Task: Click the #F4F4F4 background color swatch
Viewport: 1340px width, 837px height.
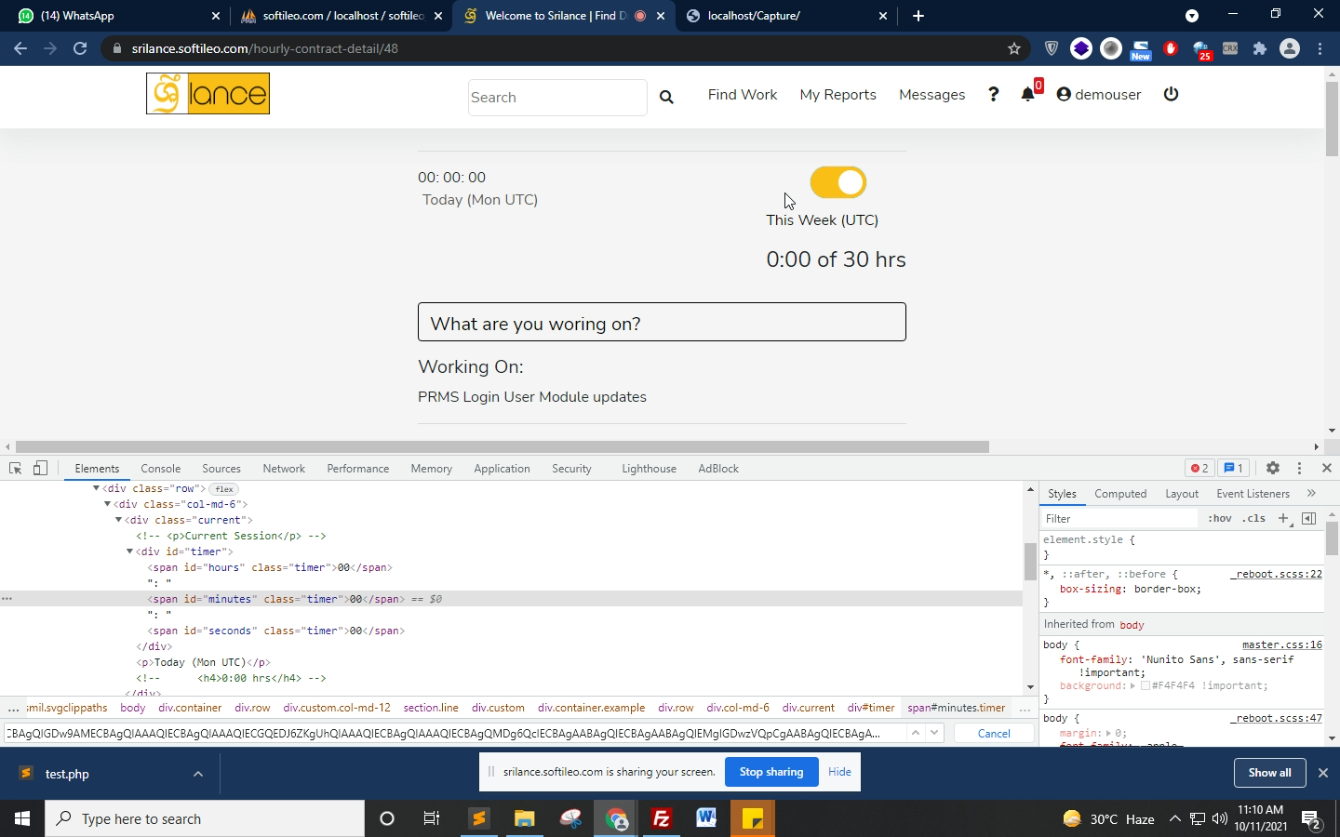Action: tap(1146, 686)
